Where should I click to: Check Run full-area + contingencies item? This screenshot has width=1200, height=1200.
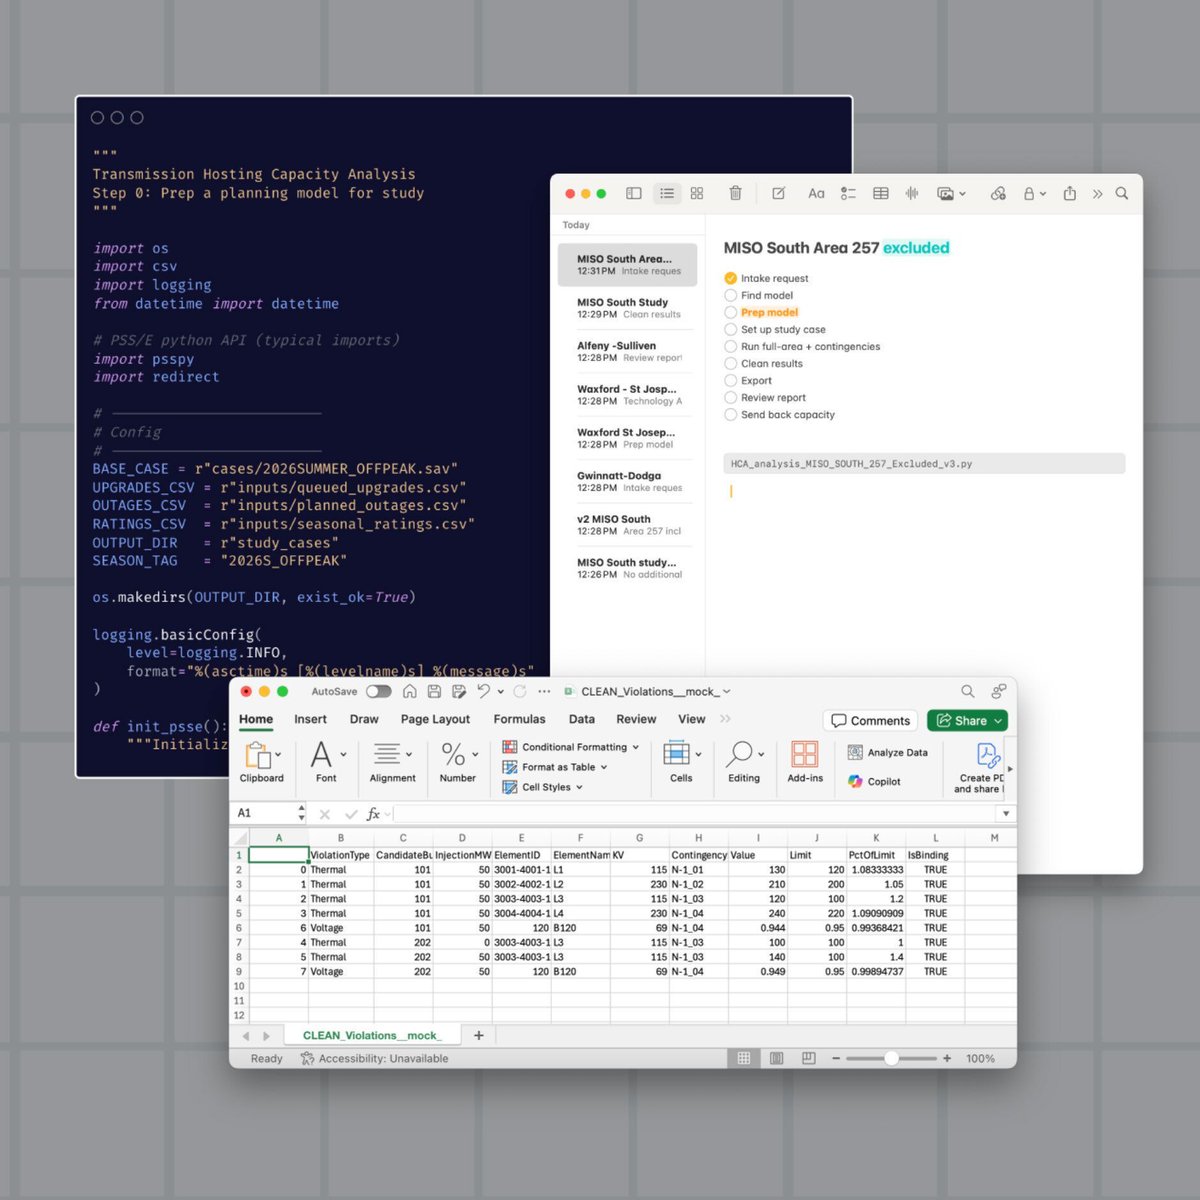tap(730, 346)
